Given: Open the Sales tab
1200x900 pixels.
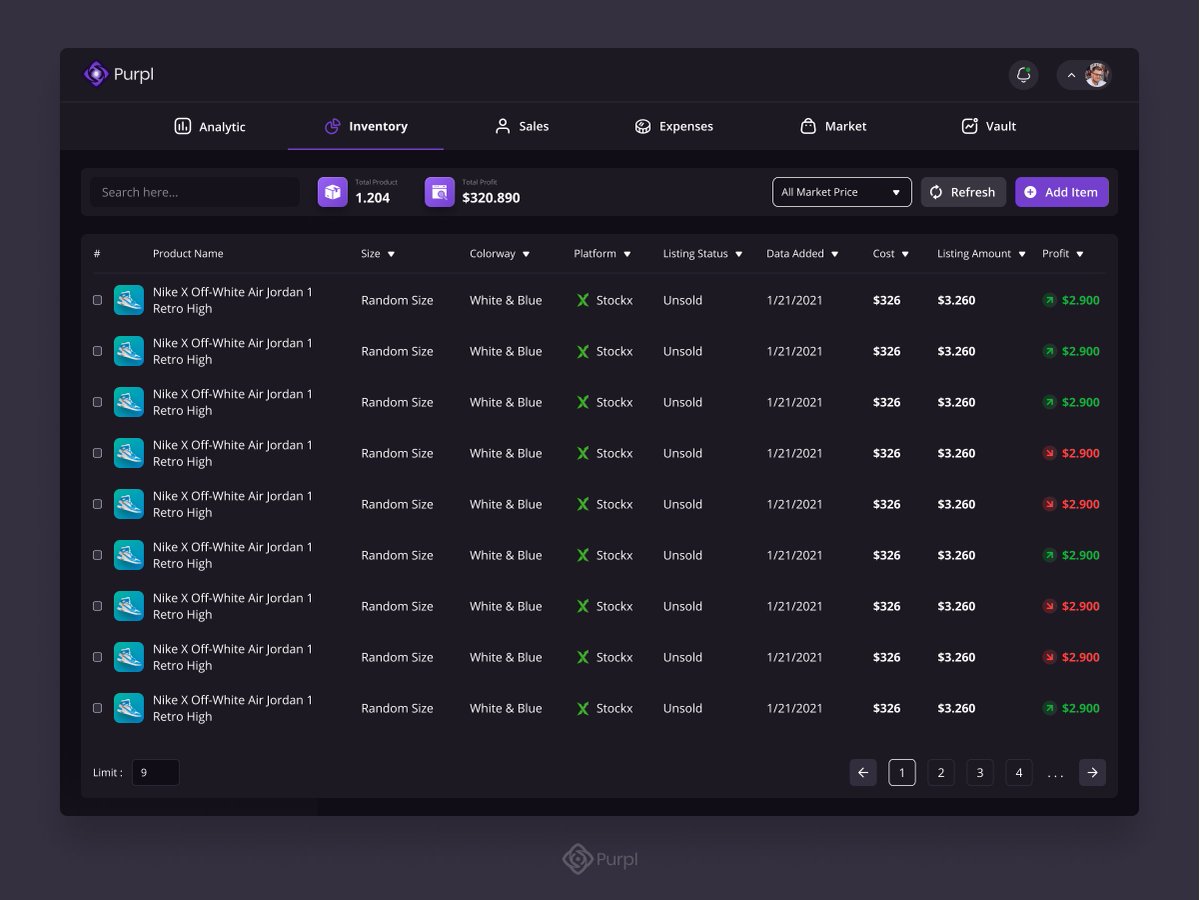Looking at the screenshot, I should point(522,126).
